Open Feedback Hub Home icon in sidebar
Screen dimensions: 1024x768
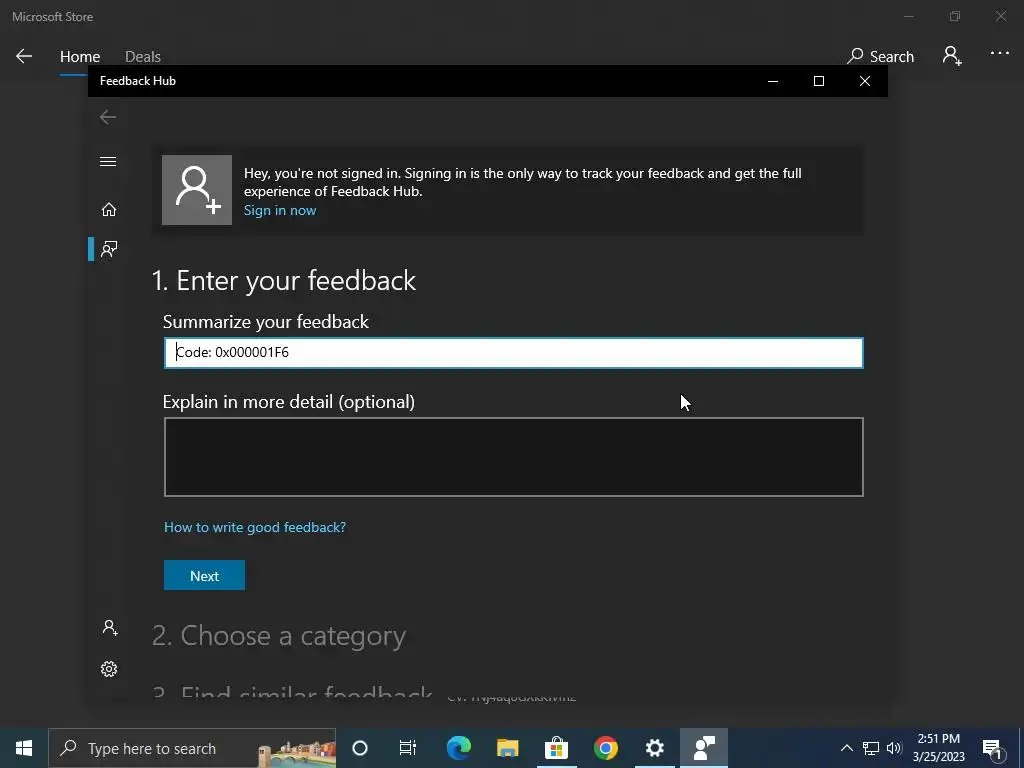pos(108,210)
